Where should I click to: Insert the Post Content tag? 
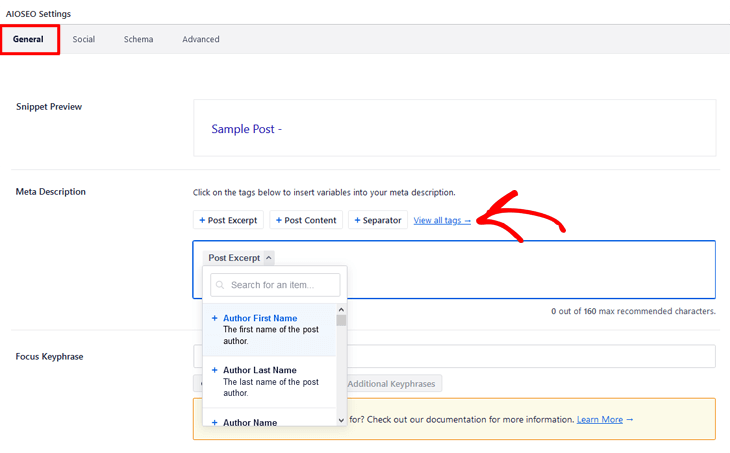tap(306, 220)
